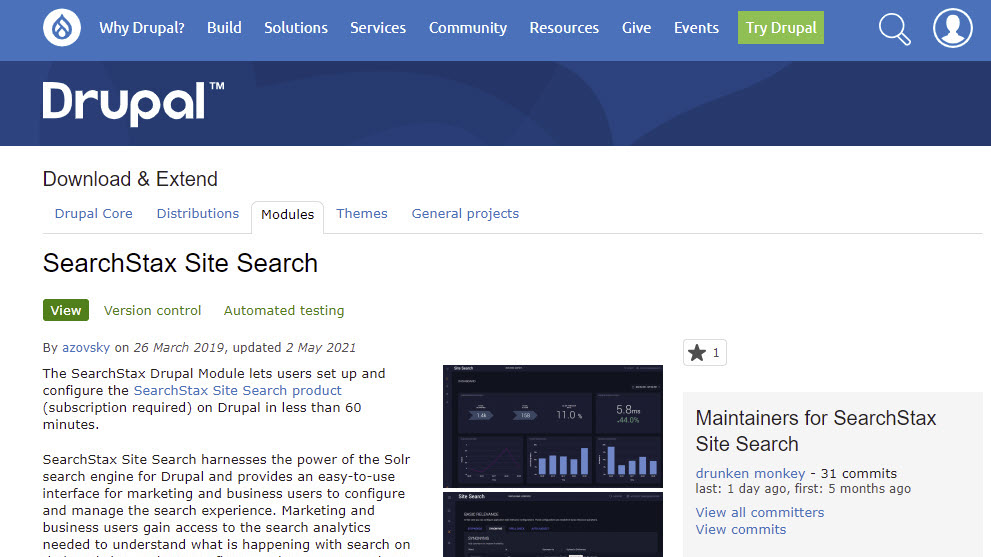The width and height of the screenshot is (991, 557).
Task: Switch to the Themes tab
Action: coord(362,214)
